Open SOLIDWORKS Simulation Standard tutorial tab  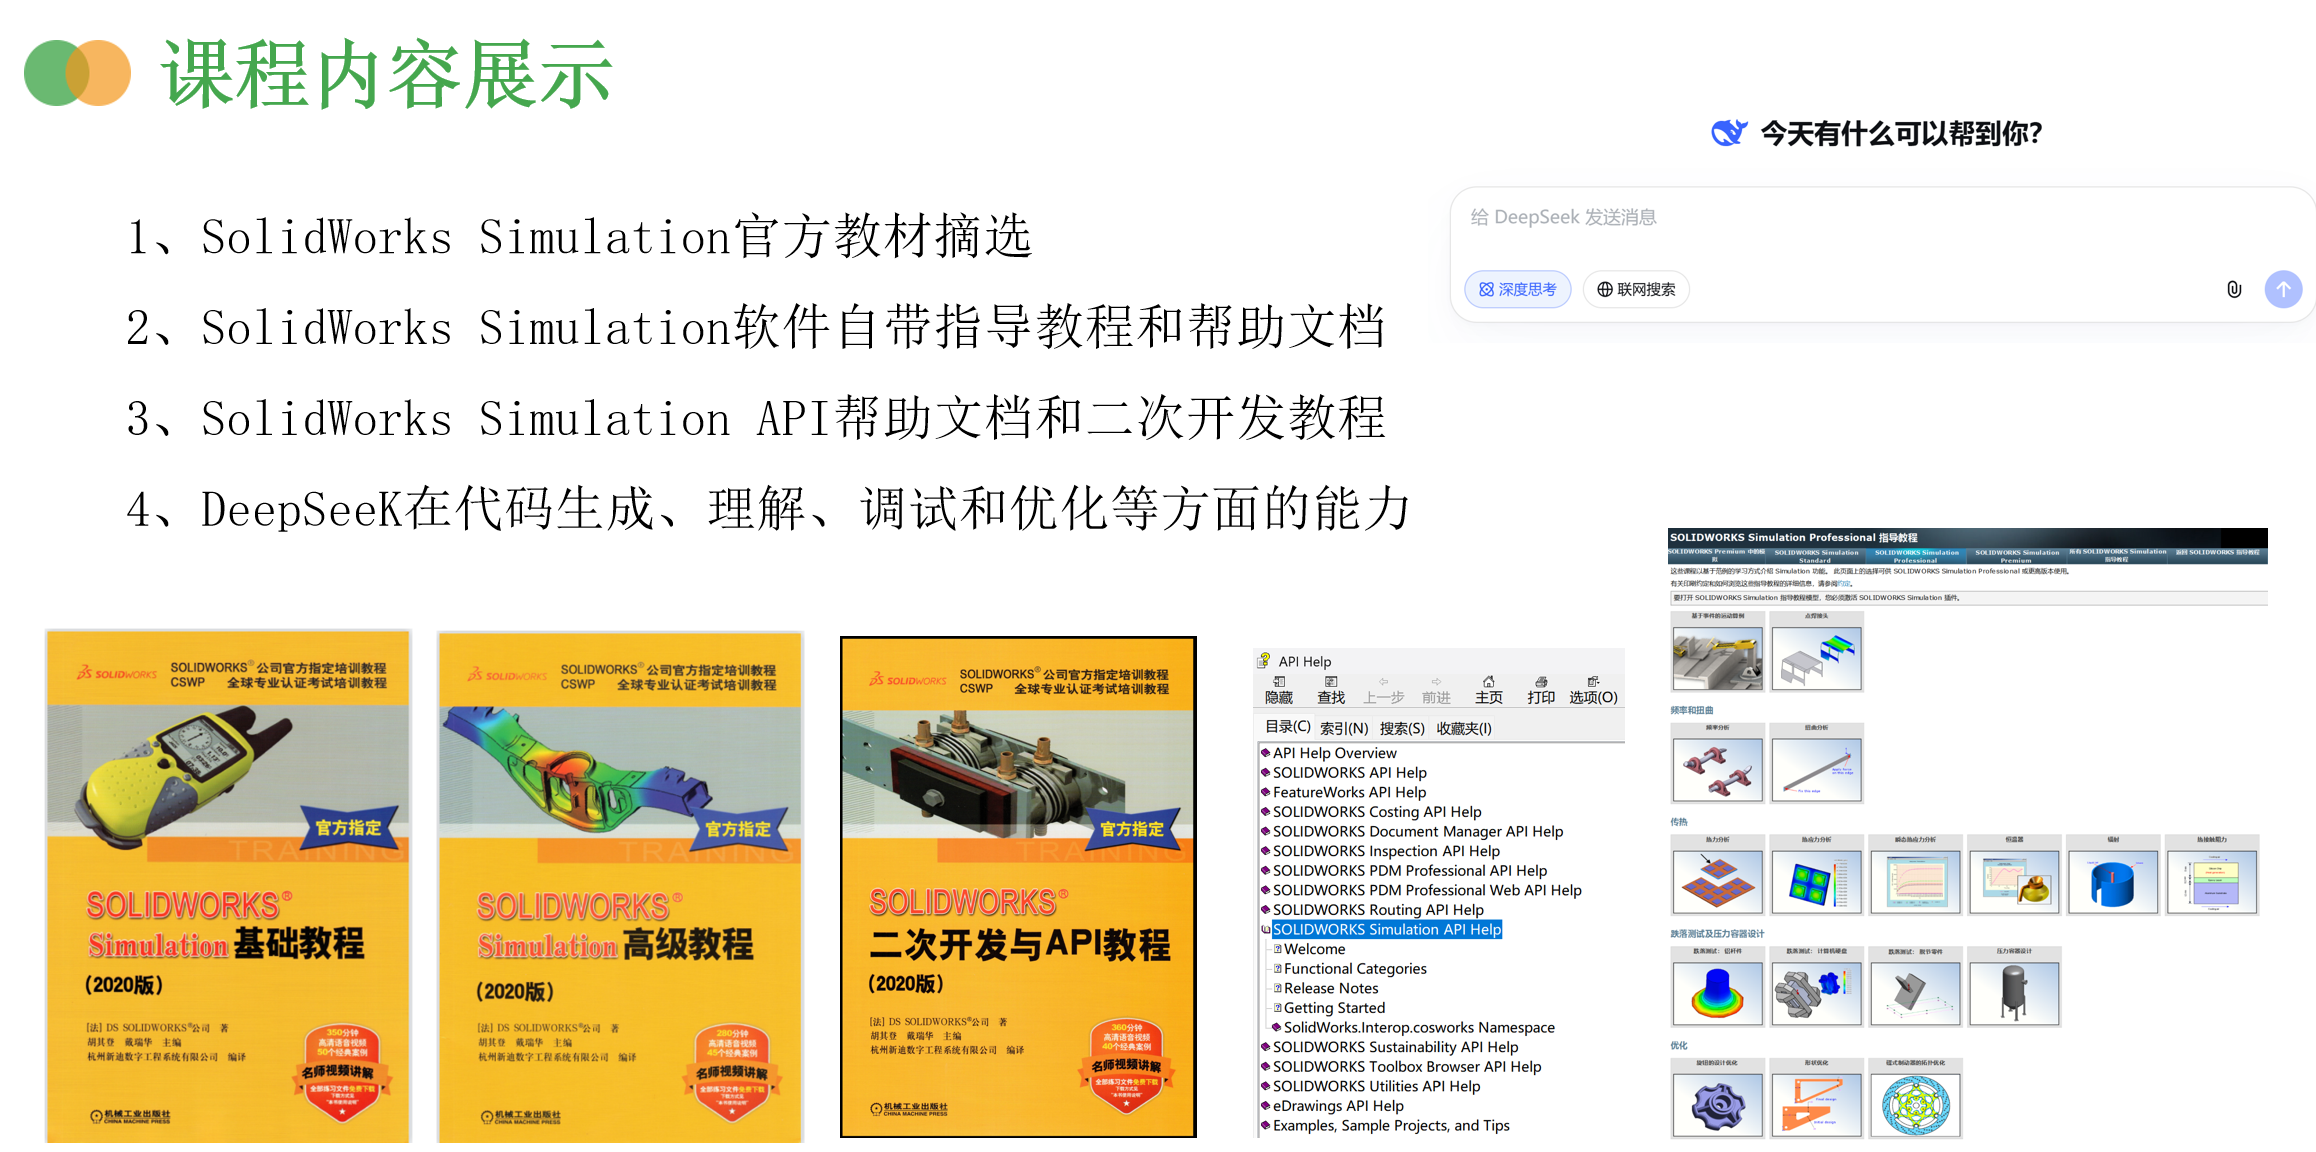1816,556
